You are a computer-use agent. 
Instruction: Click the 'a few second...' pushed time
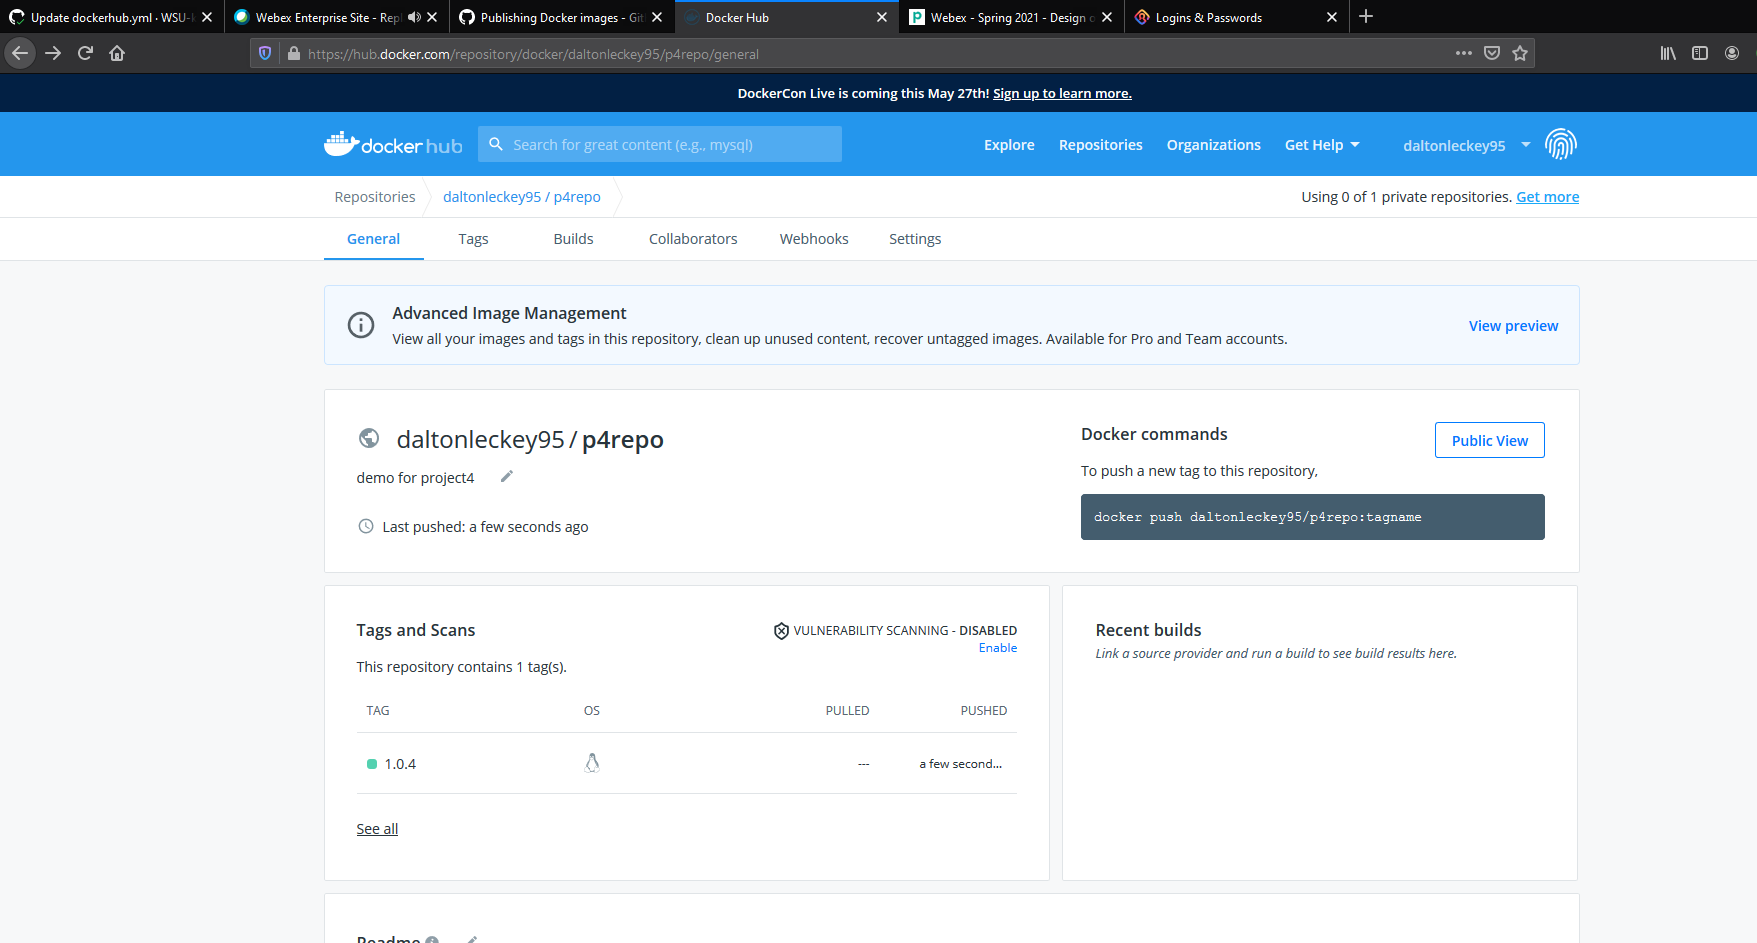tap(960, 764)
